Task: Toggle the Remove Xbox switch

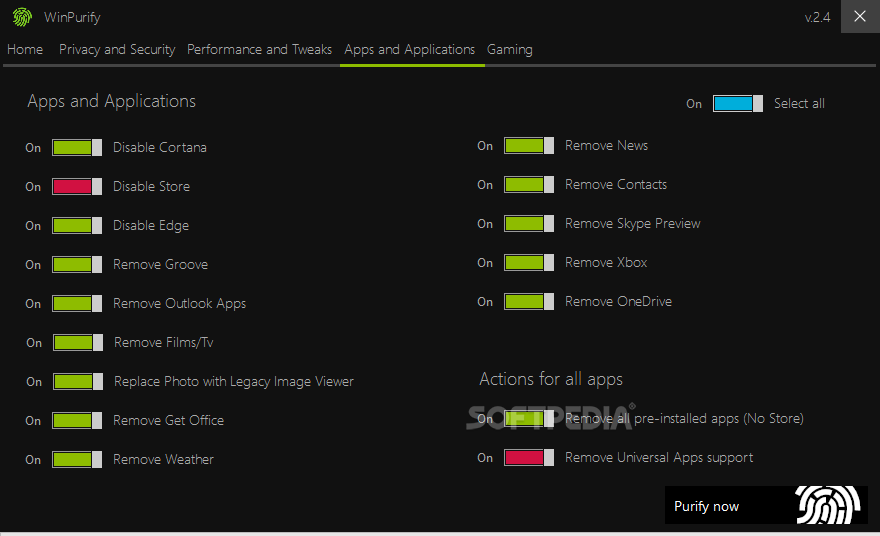Action: [529, 263]
